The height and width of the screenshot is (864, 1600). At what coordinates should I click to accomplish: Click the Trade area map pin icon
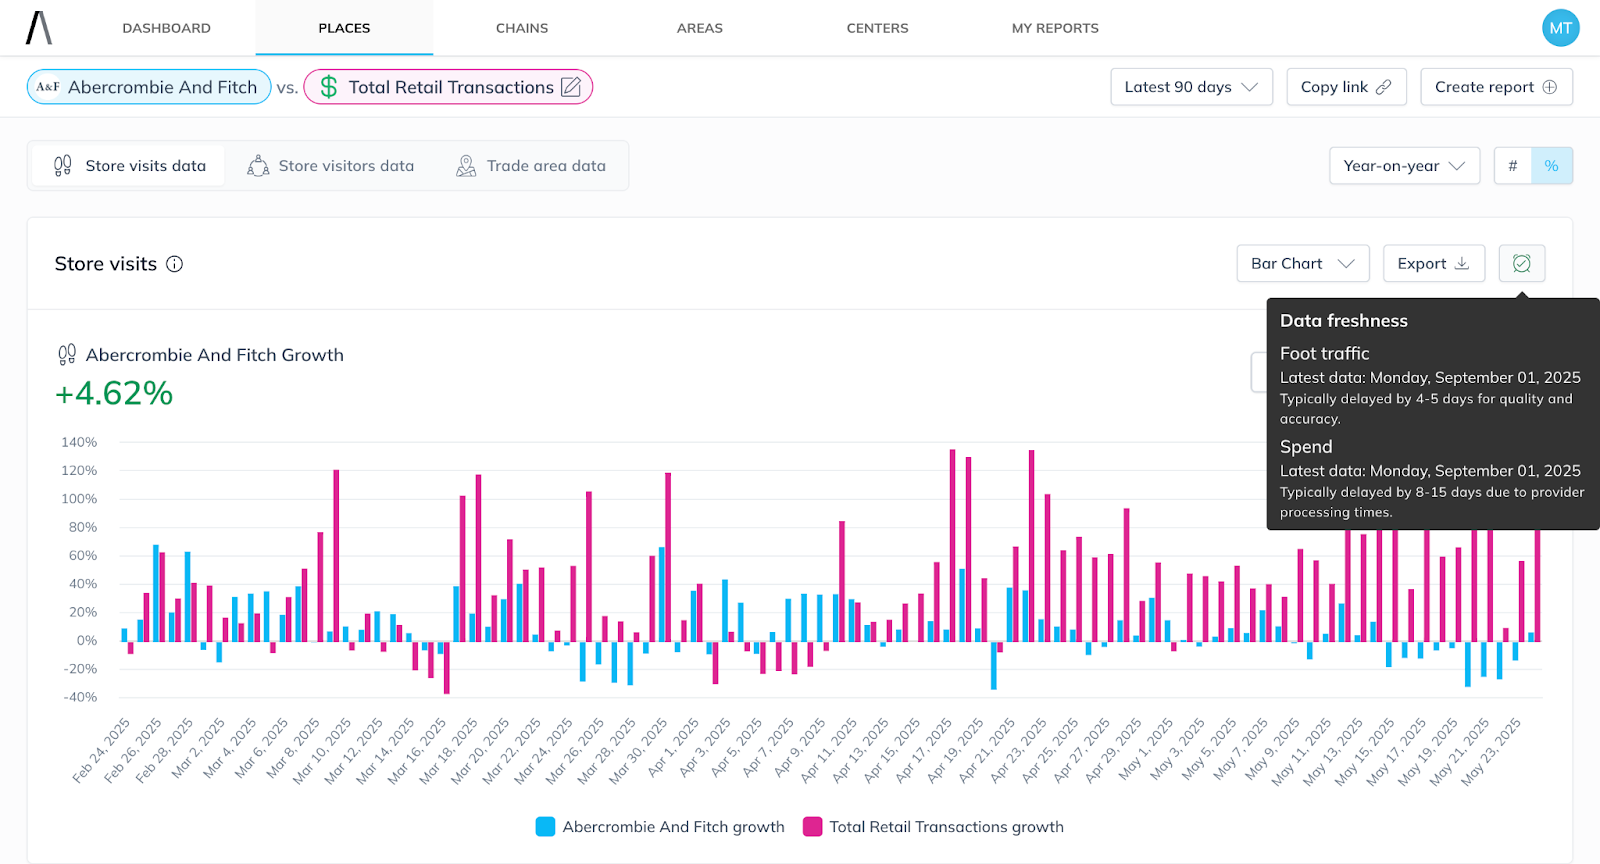coord(466,166)
